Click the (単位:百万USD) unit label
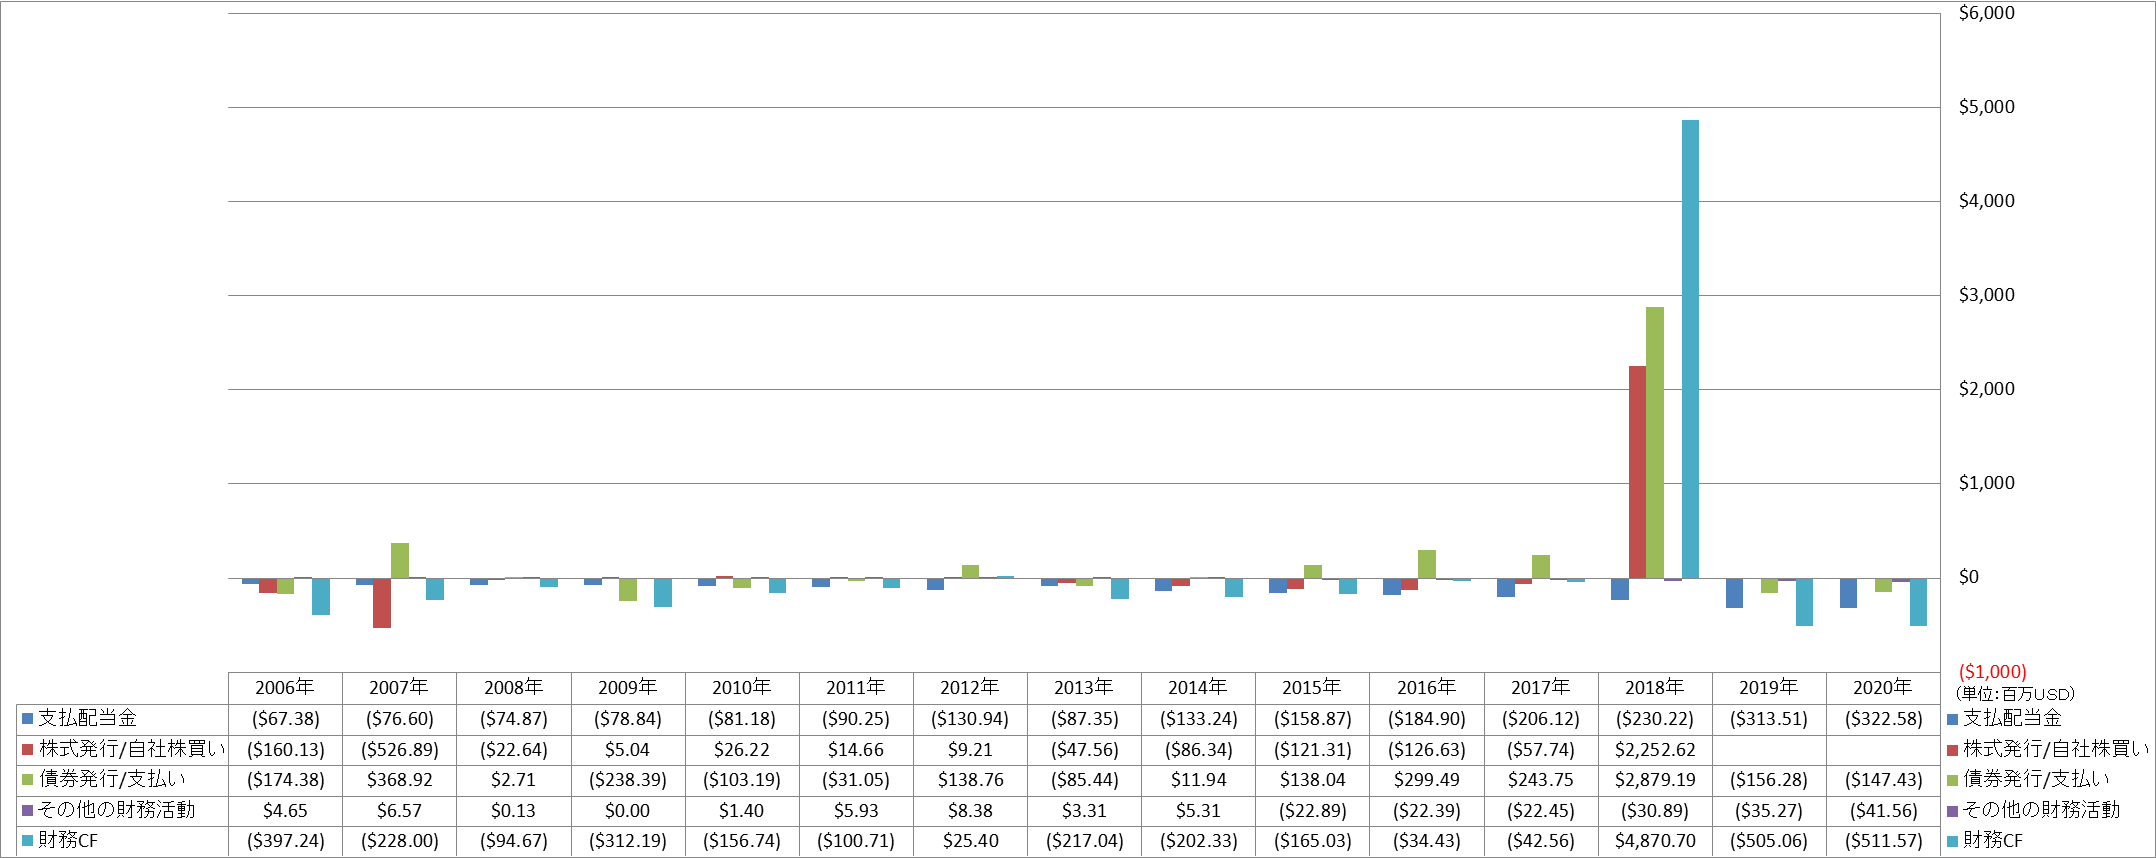The image size is (2156, 858). [2013, 694]
